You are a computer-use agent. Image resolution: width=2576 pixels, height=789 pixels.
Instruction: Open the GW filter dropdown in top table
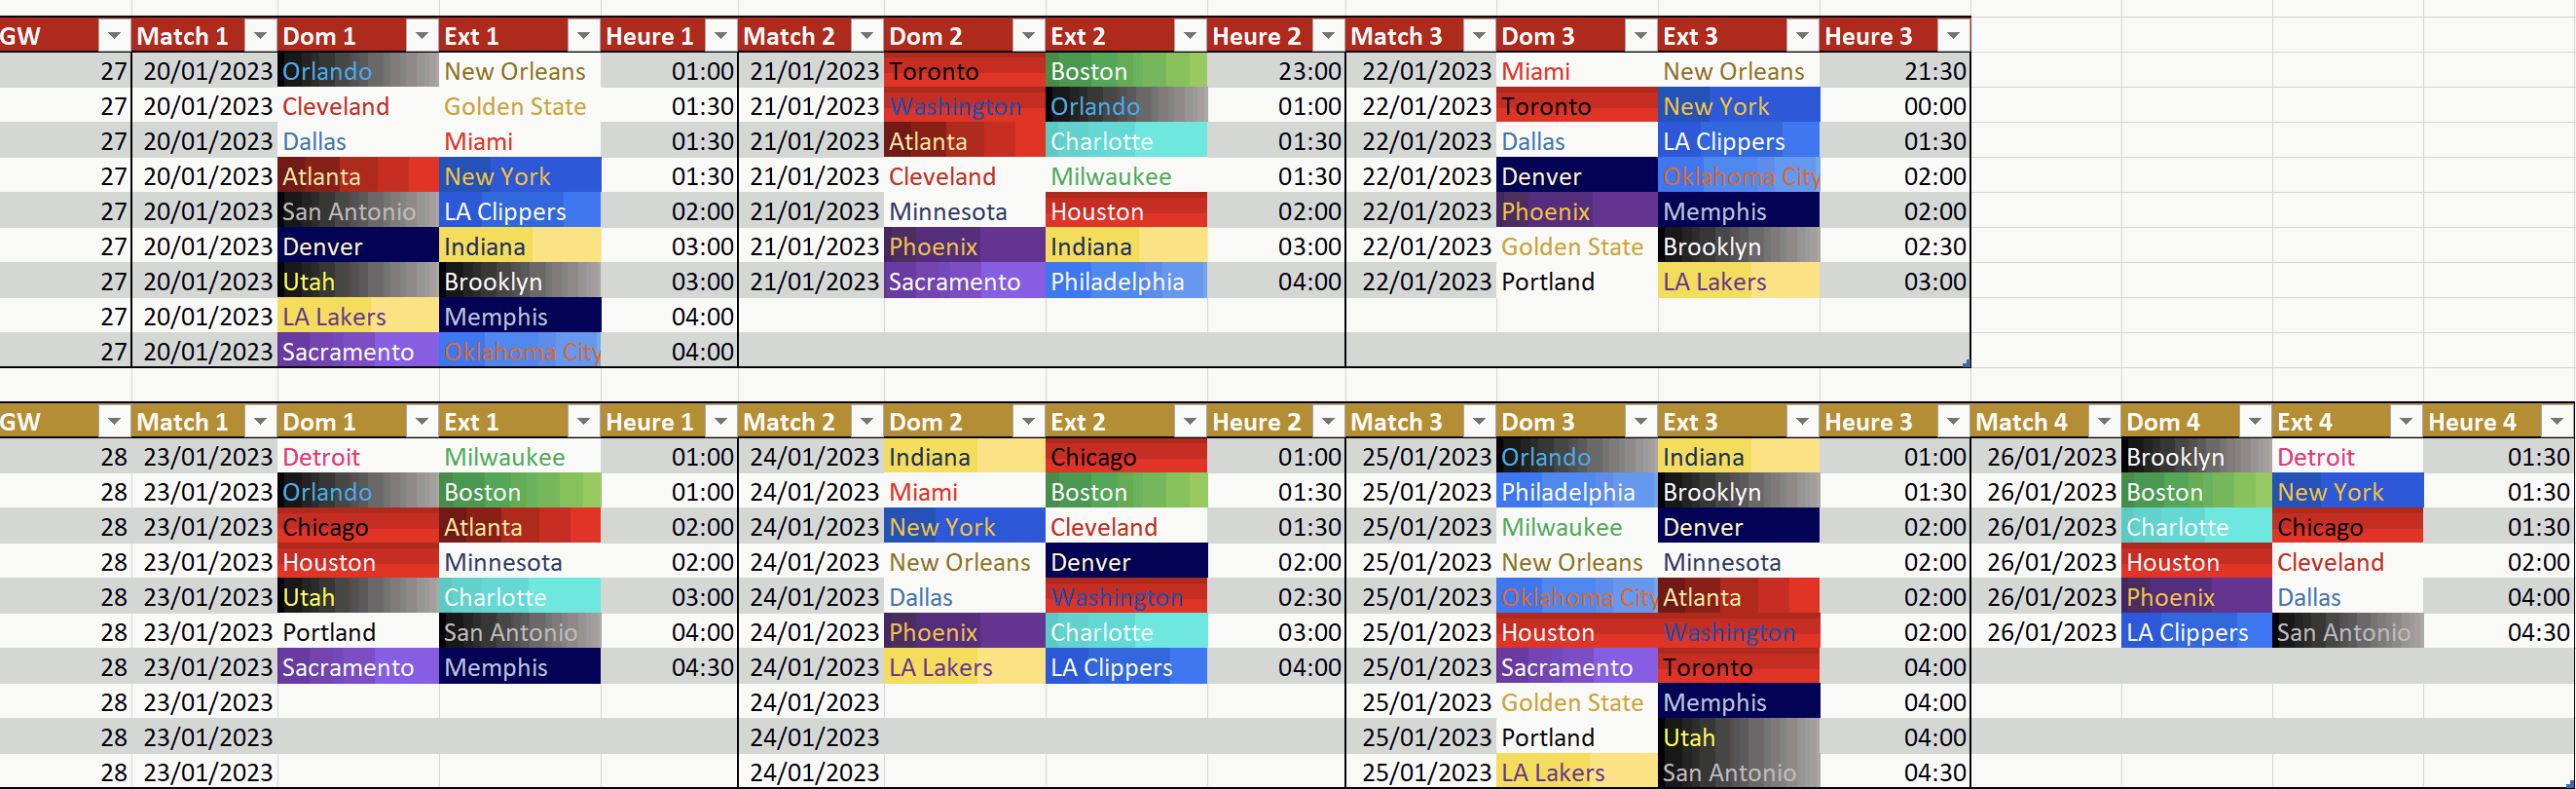point(114,37)
